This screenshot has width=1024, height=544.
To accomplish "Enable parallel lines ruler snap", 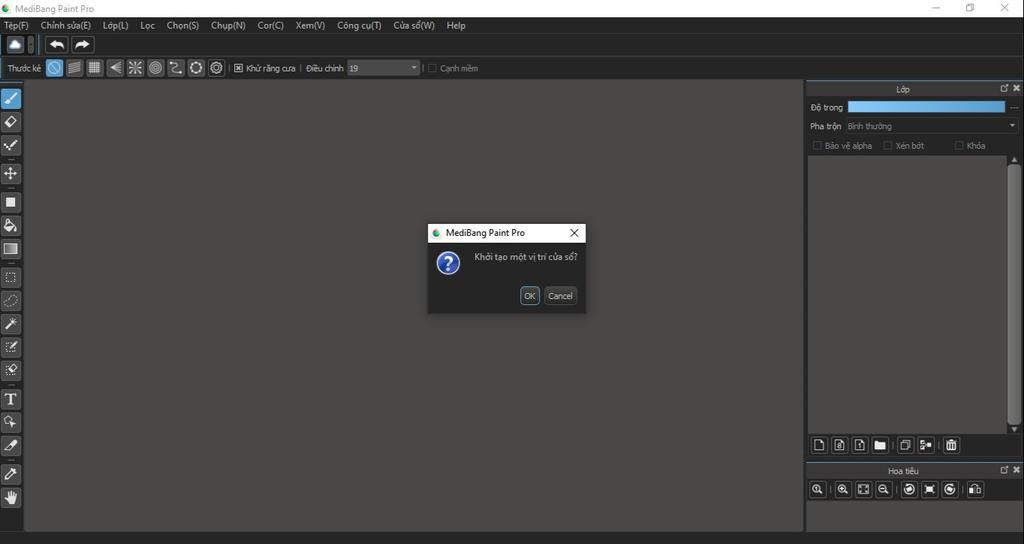I will [74, 68].
